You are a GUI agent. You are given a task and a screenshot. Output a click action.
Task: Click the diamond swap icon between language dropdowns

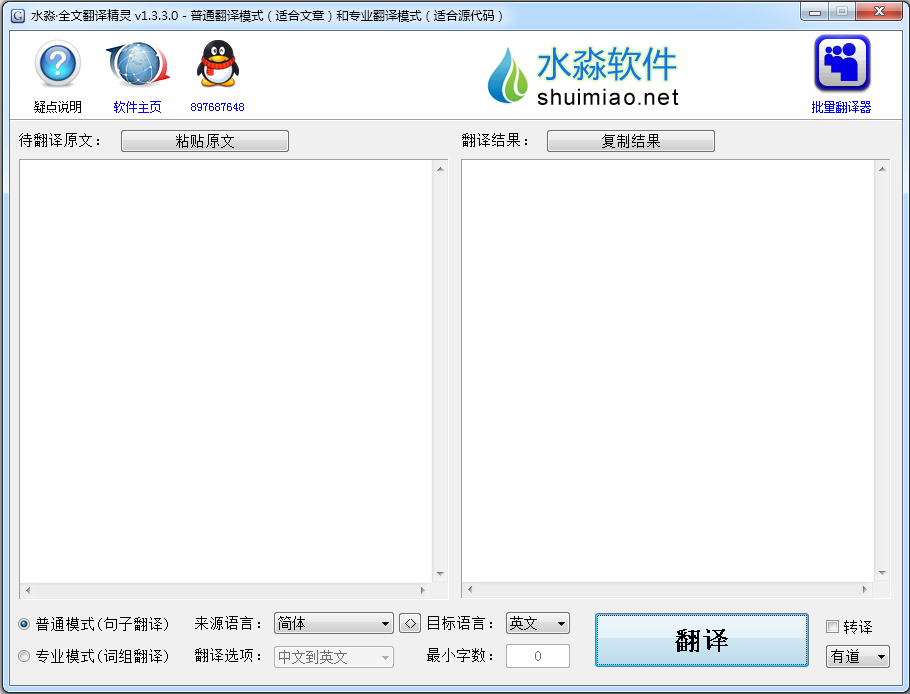[408, 623]
